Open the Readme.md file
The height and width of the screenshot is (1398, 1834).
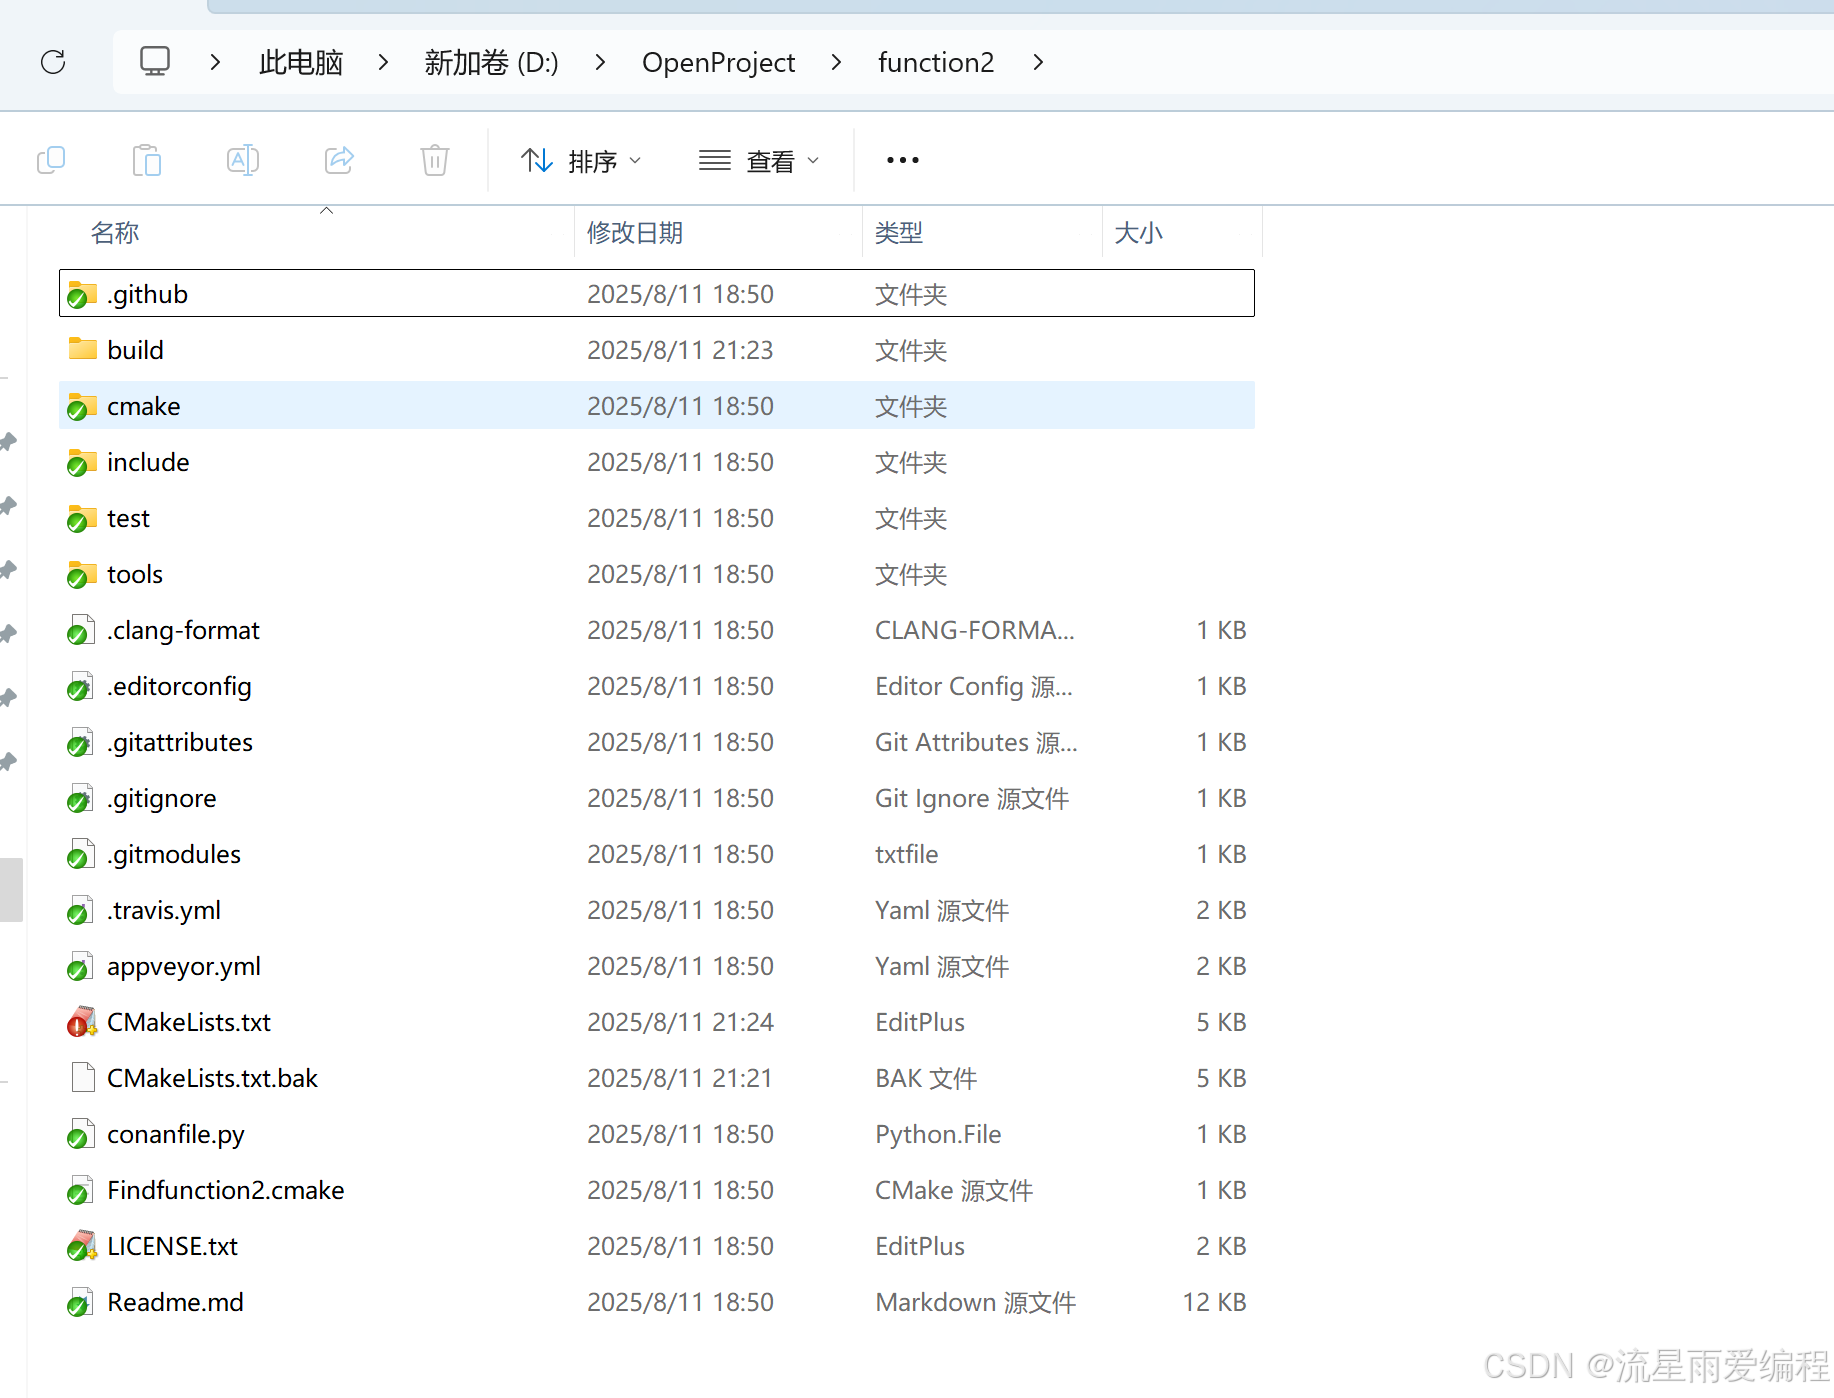(x=175, y=1301)
